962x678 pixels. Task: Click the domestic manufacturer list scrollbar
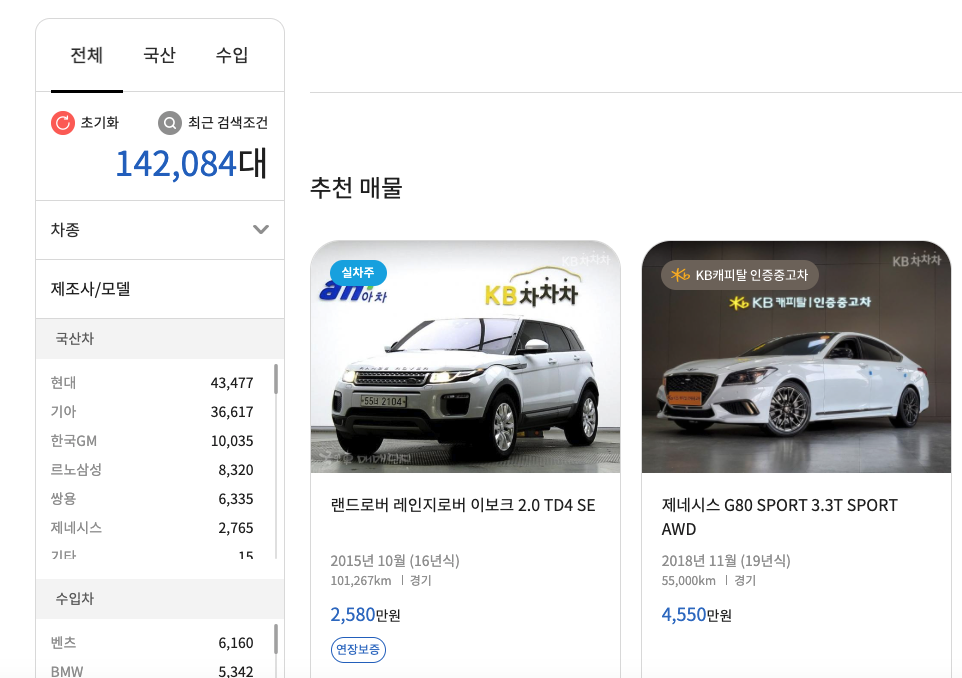tap(276, 379)
